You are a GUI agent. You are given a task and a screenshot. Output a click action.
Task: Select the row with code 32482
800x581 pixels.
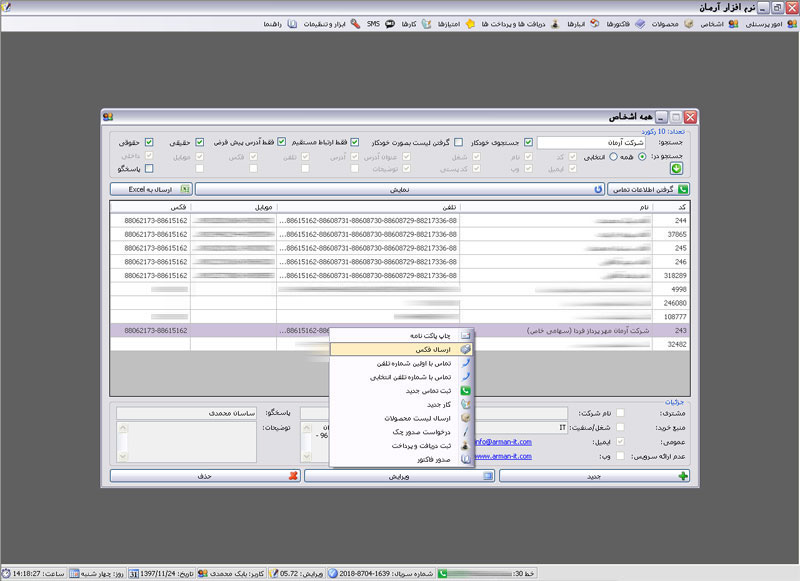click(x=399, y=344)
